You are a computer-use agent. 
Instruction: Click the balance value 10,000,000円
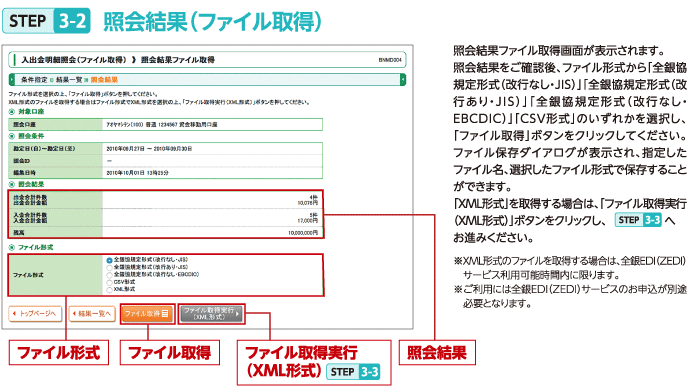coord(303,233)
